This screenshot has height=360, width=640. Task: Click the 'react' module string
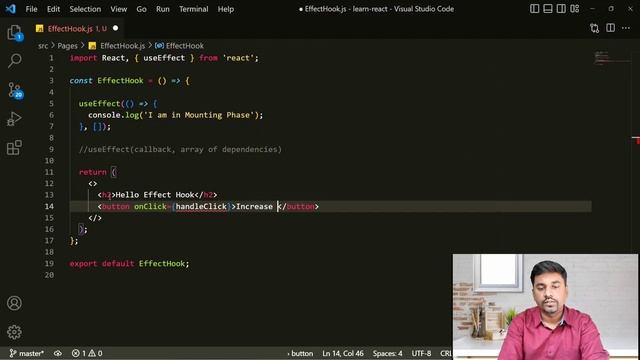238,58
